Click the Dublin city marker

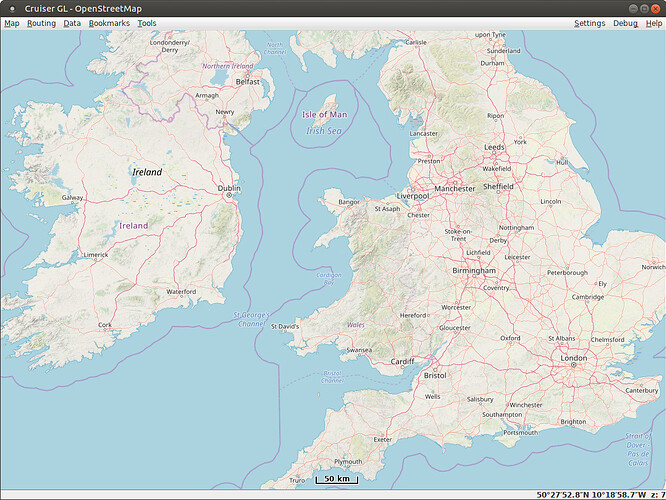coord(229,195)
